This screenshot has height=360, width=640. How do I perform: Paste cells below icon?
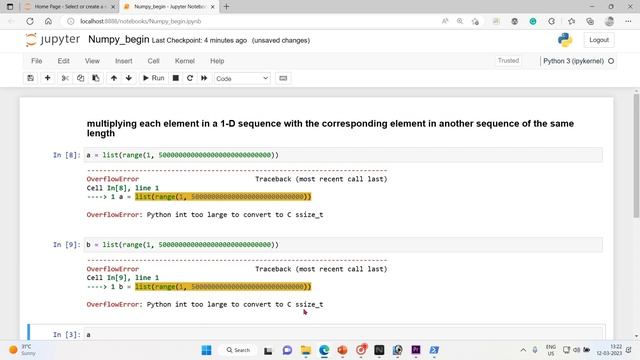tap(96, 78)
